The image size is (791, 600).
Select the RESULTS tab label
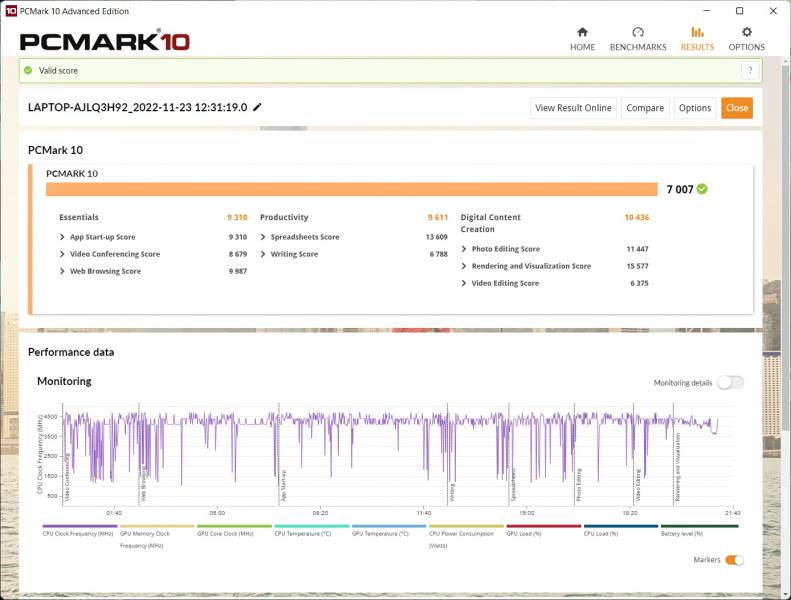pos(697,47)
